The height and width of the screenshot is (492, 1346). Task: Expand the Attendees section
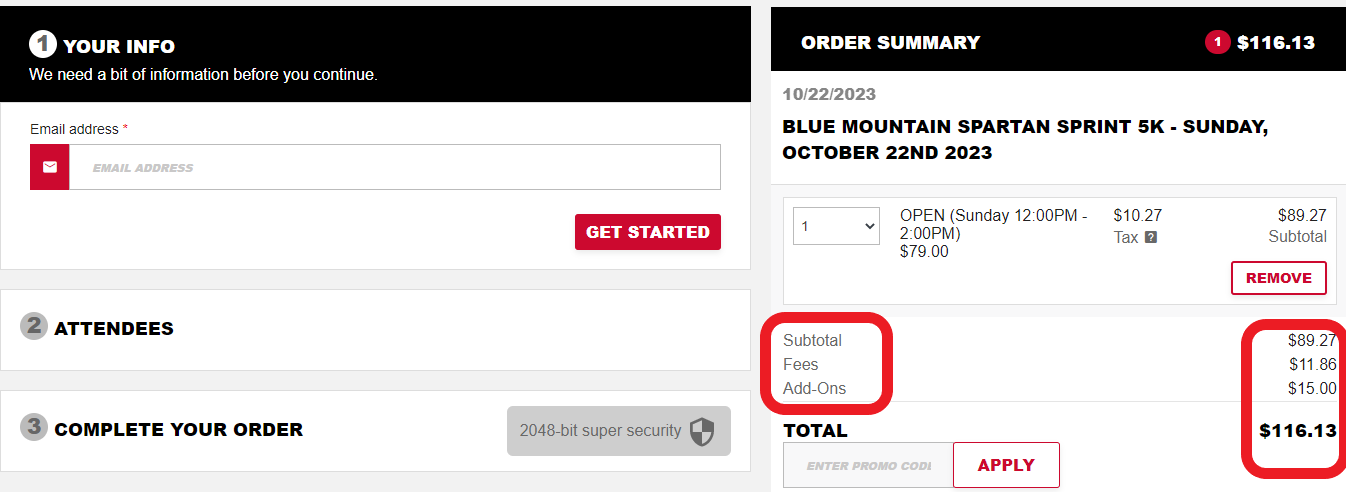tap(375, 330)
